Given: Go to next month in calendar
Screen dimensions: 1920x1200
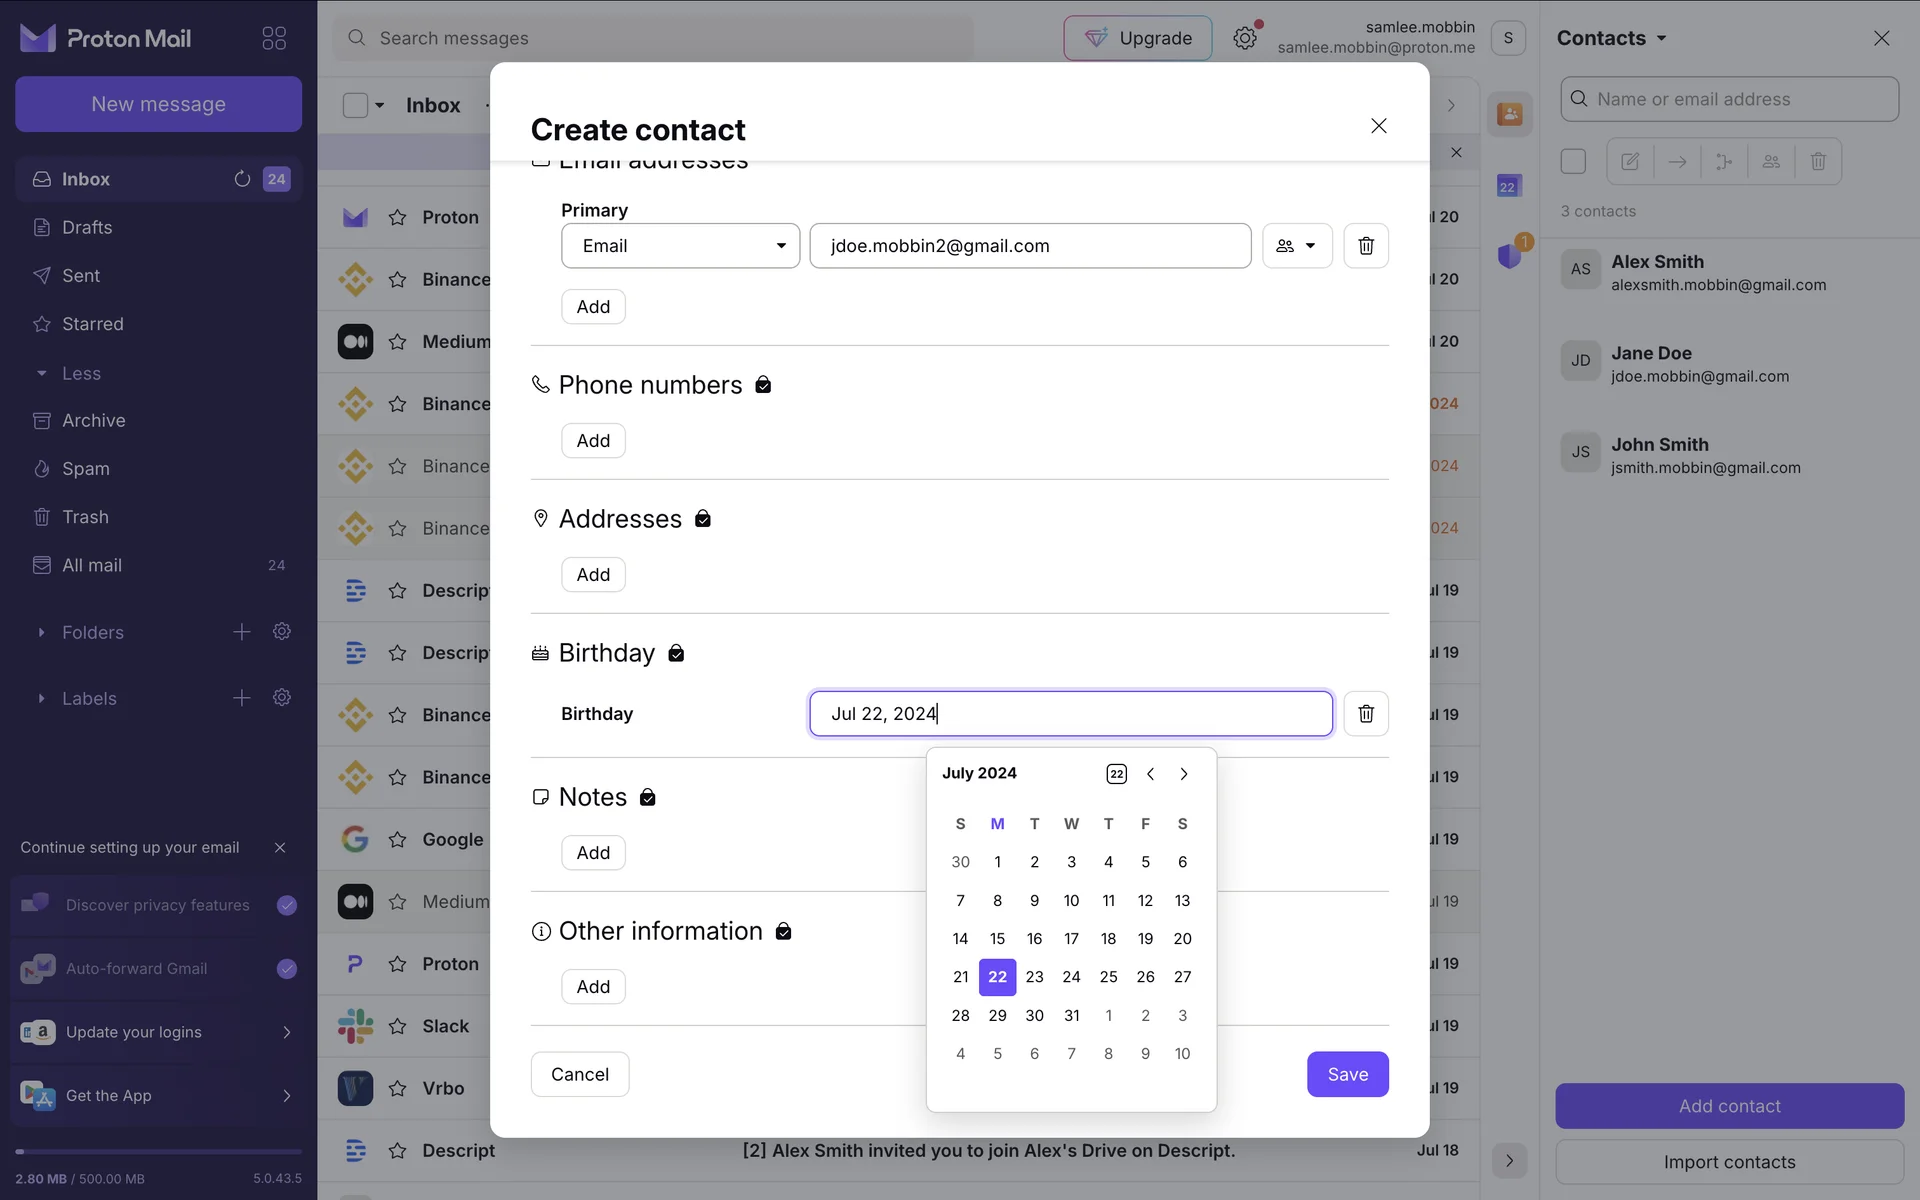Looking at the screenshot, I should click(x=1184, y=774).
